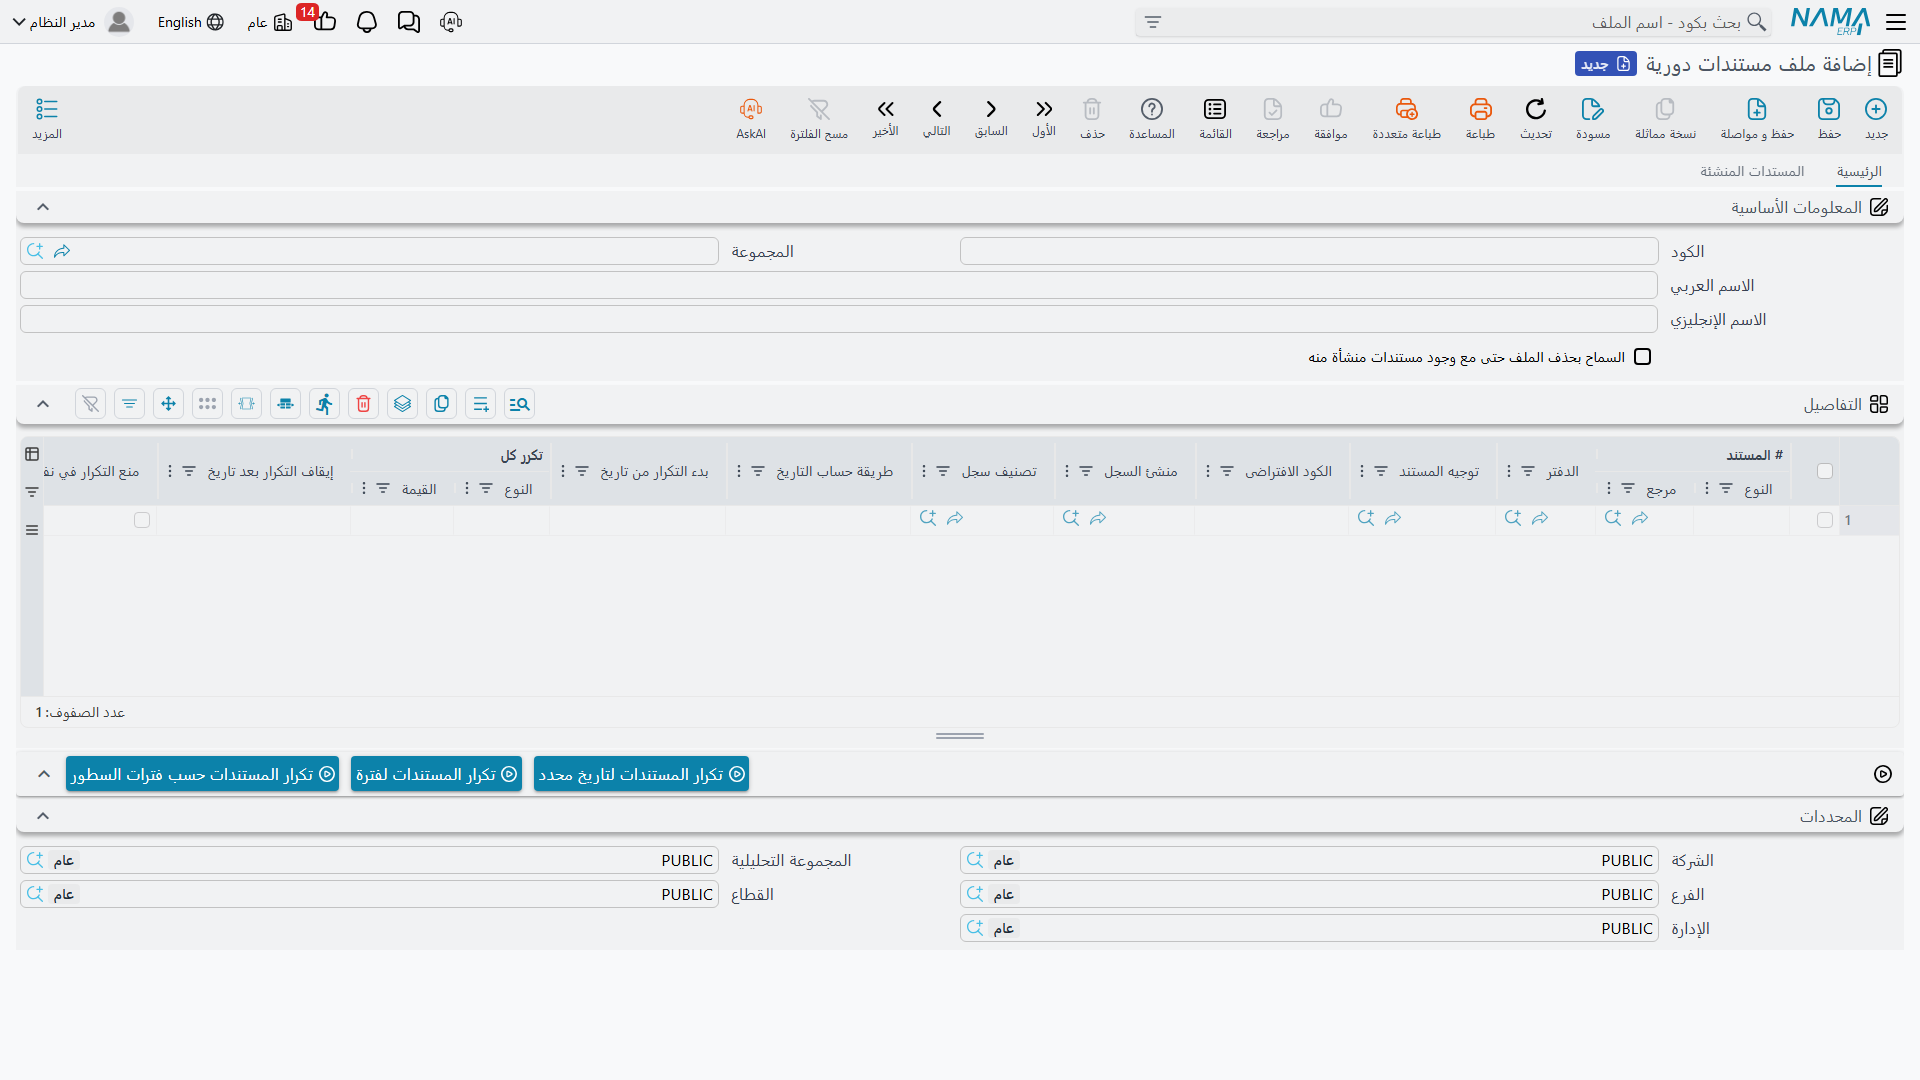Image resolution: width=1920 pixels, height=1080 pixels.
Task: Switch to المستندات المنشئة tab
Action: tap(1752, 172)
